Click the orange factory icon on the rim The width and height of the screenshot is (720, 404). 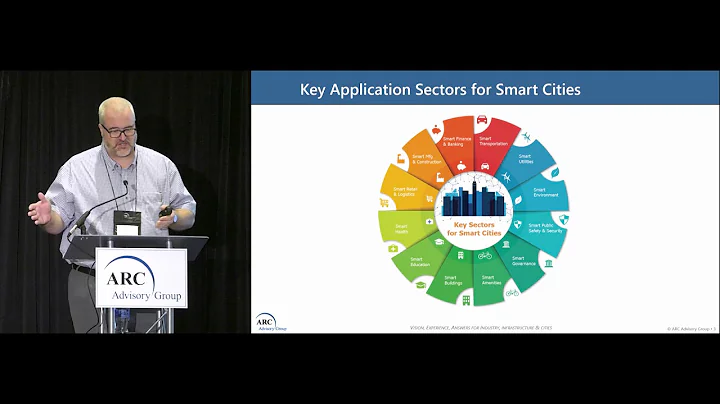coord(400,159)
